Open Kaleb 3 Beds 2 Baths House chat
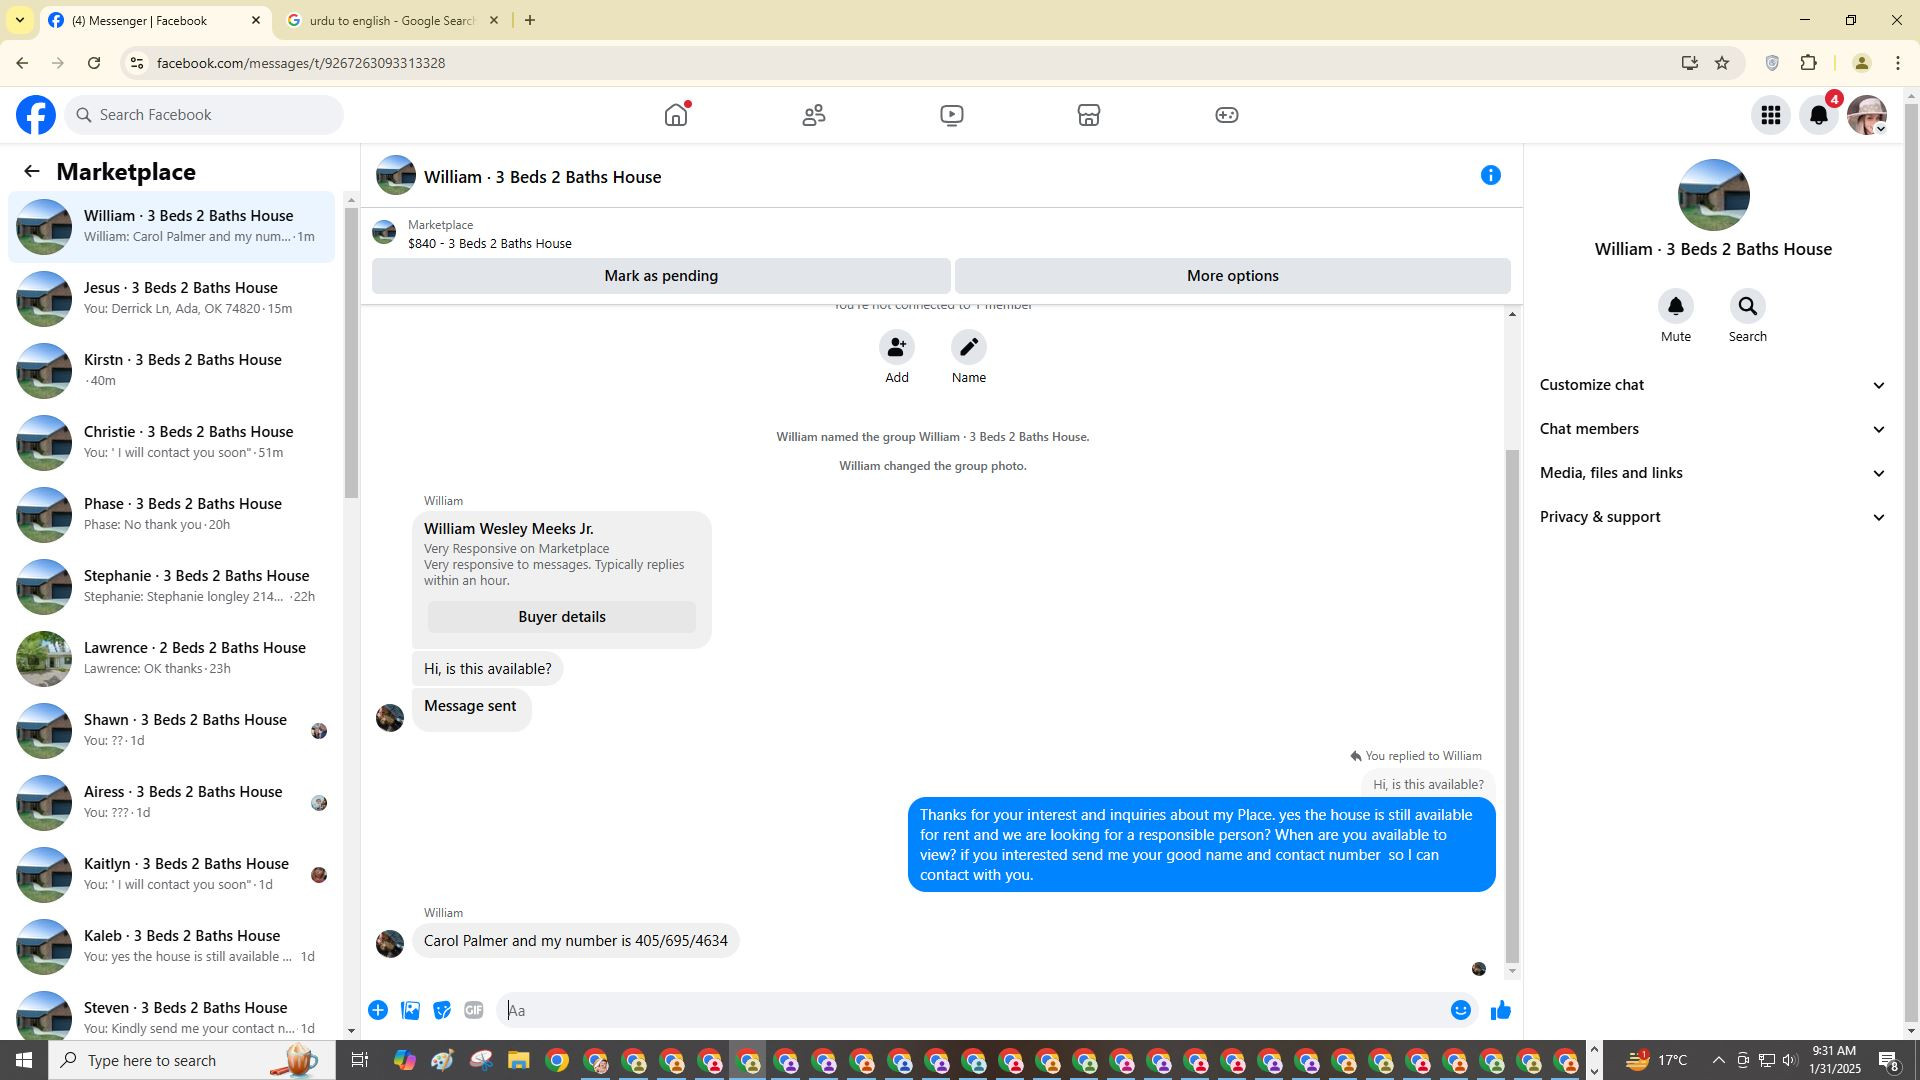 (172, 947)
